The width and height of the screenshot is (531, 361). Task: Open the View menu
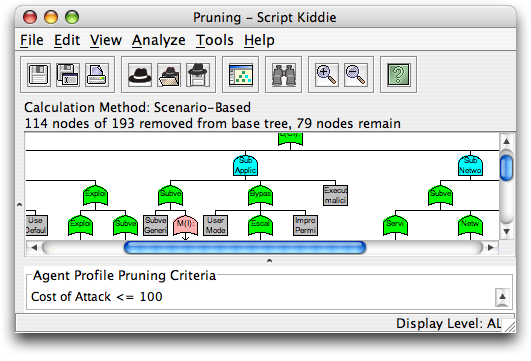[106, 40]
